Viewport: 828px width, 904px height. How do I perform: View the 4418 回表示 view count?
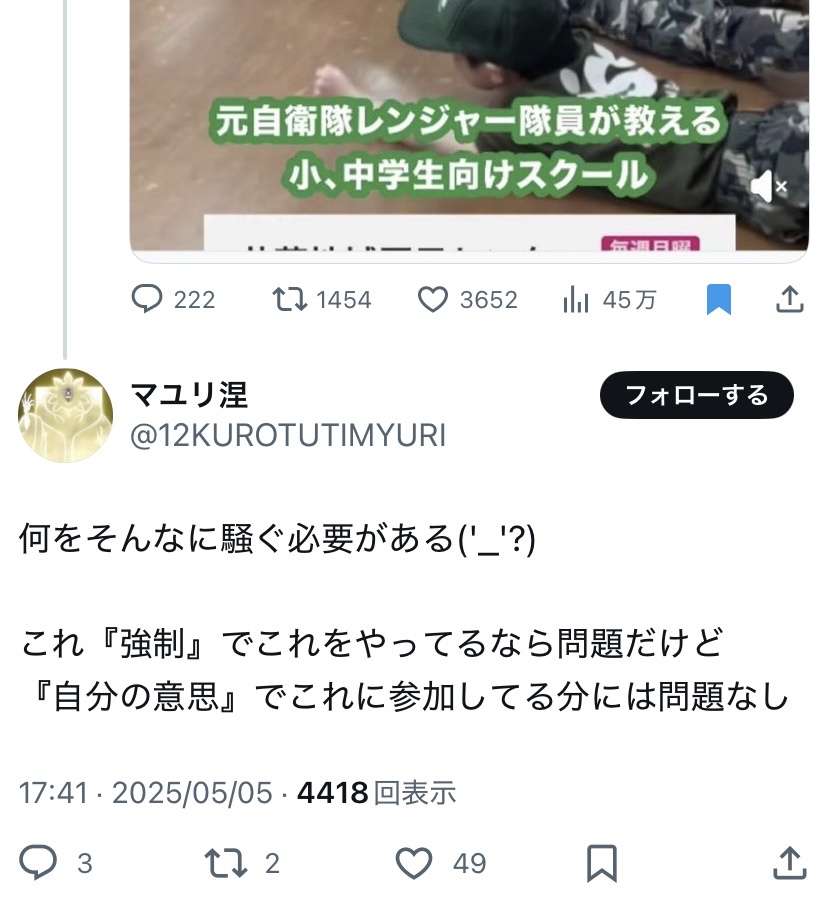[x=376, y=793]
